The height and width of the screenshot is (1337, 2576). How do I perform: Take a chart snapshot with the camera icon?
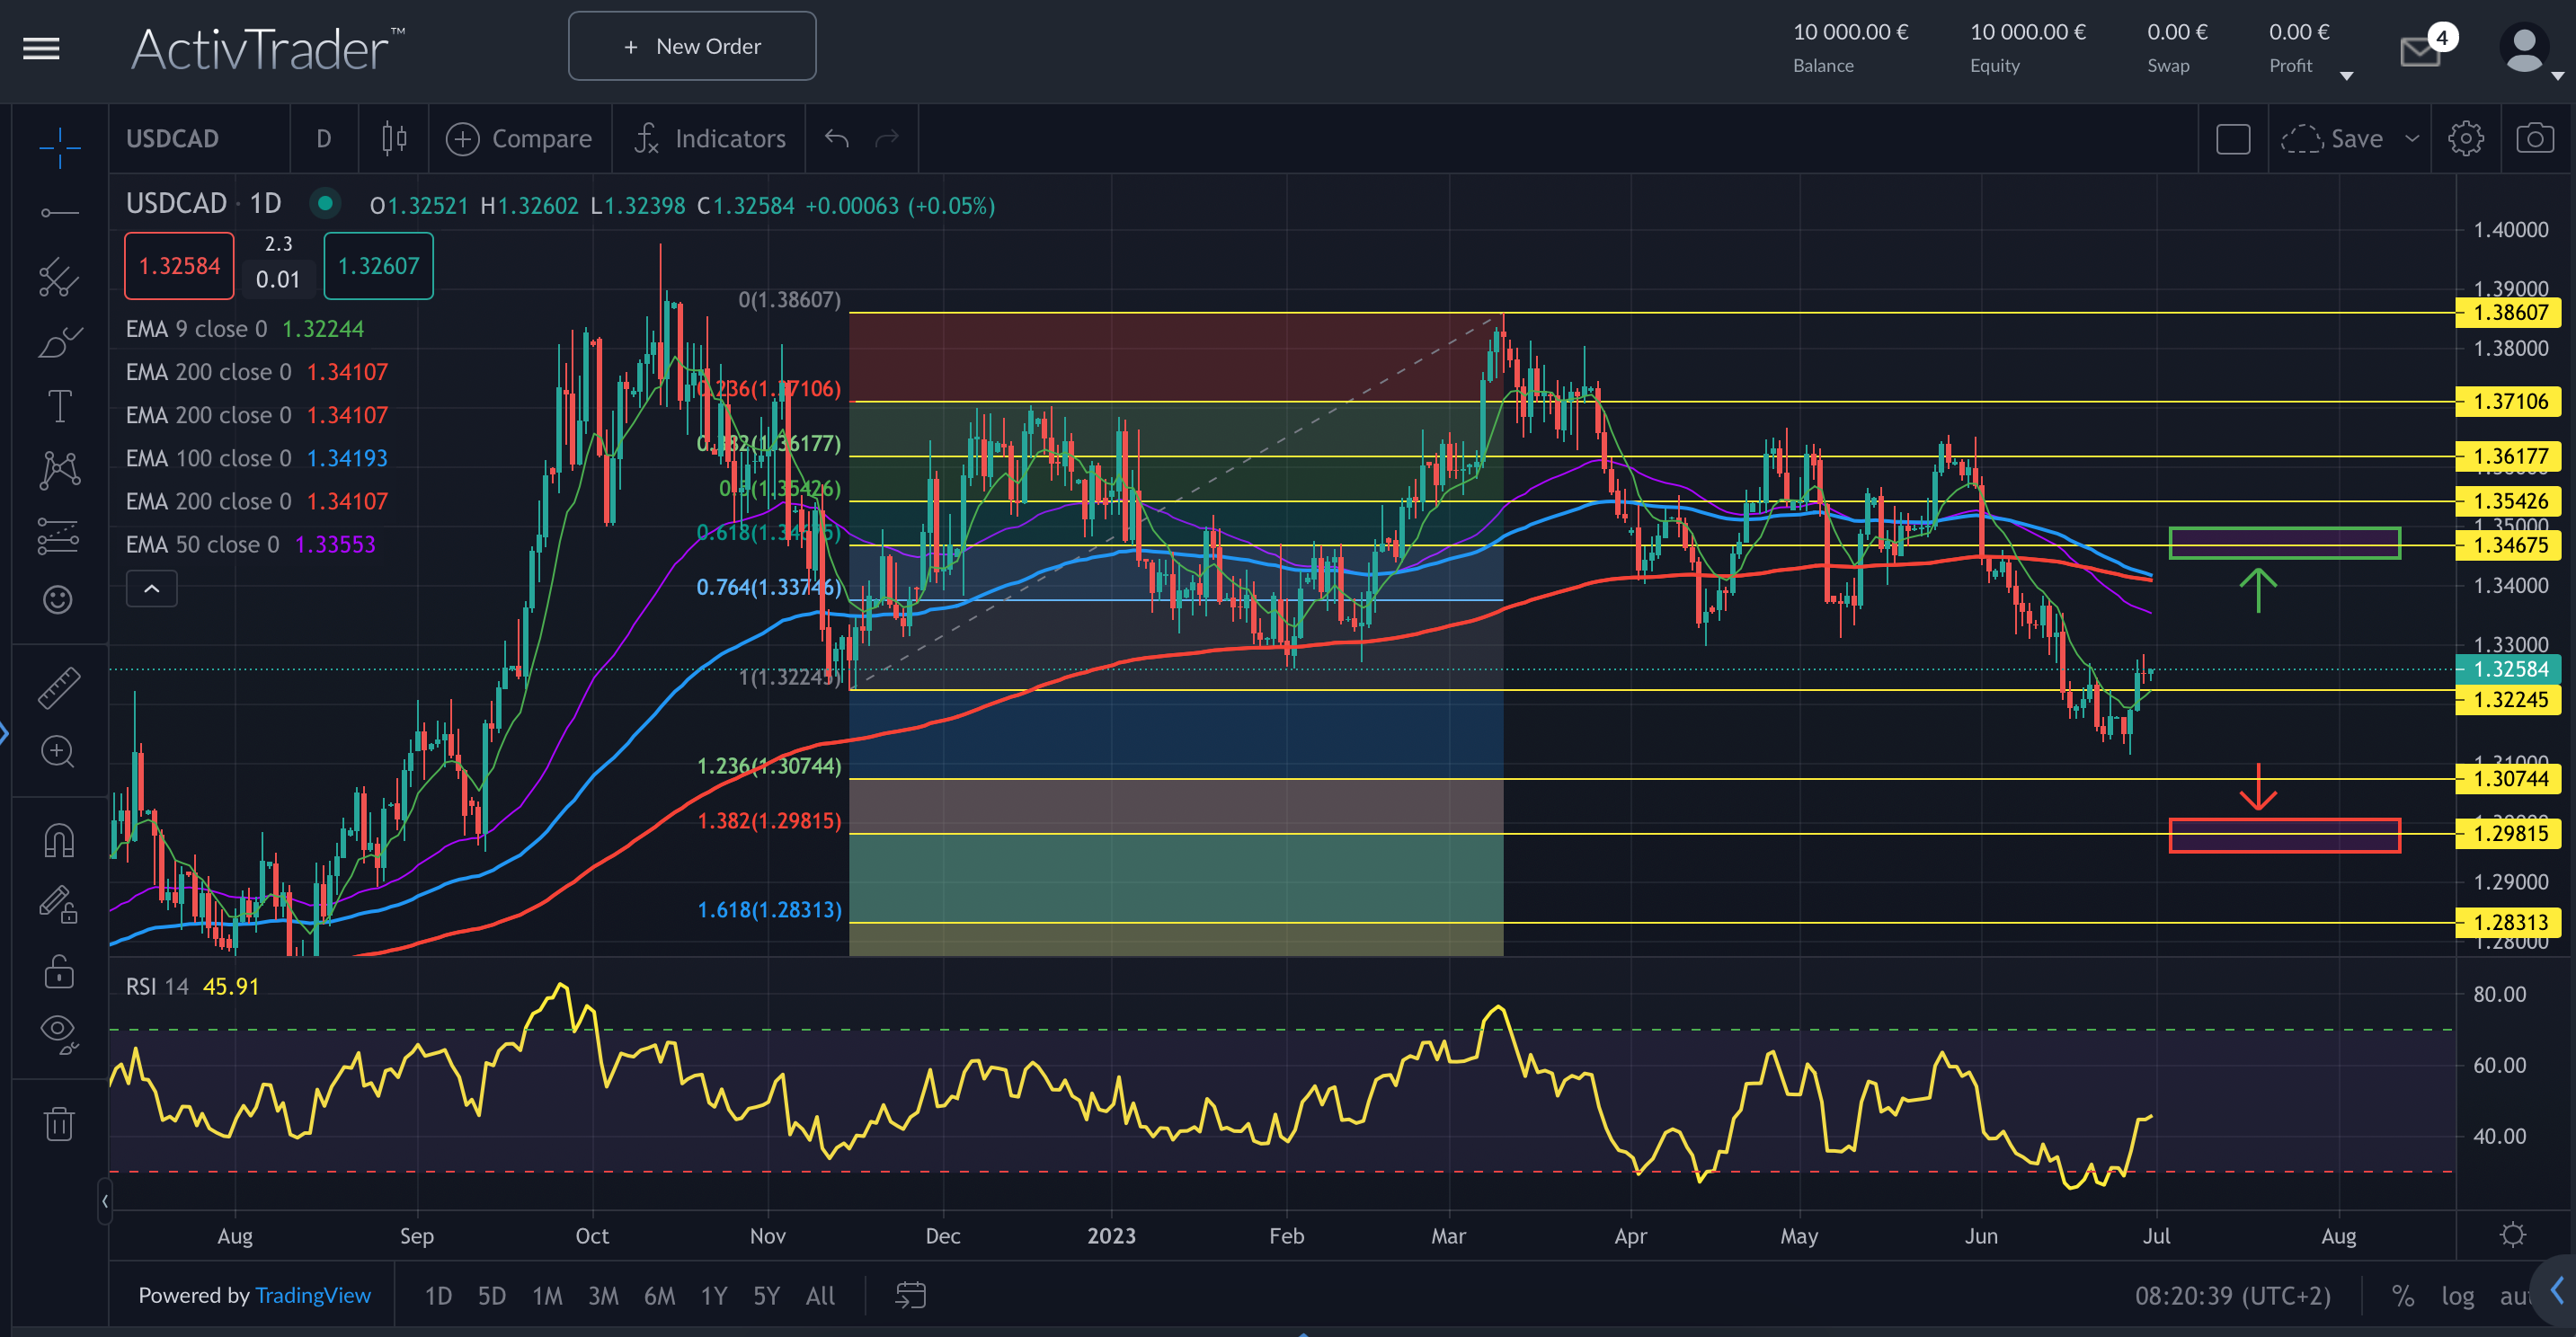coord(2535,138)
